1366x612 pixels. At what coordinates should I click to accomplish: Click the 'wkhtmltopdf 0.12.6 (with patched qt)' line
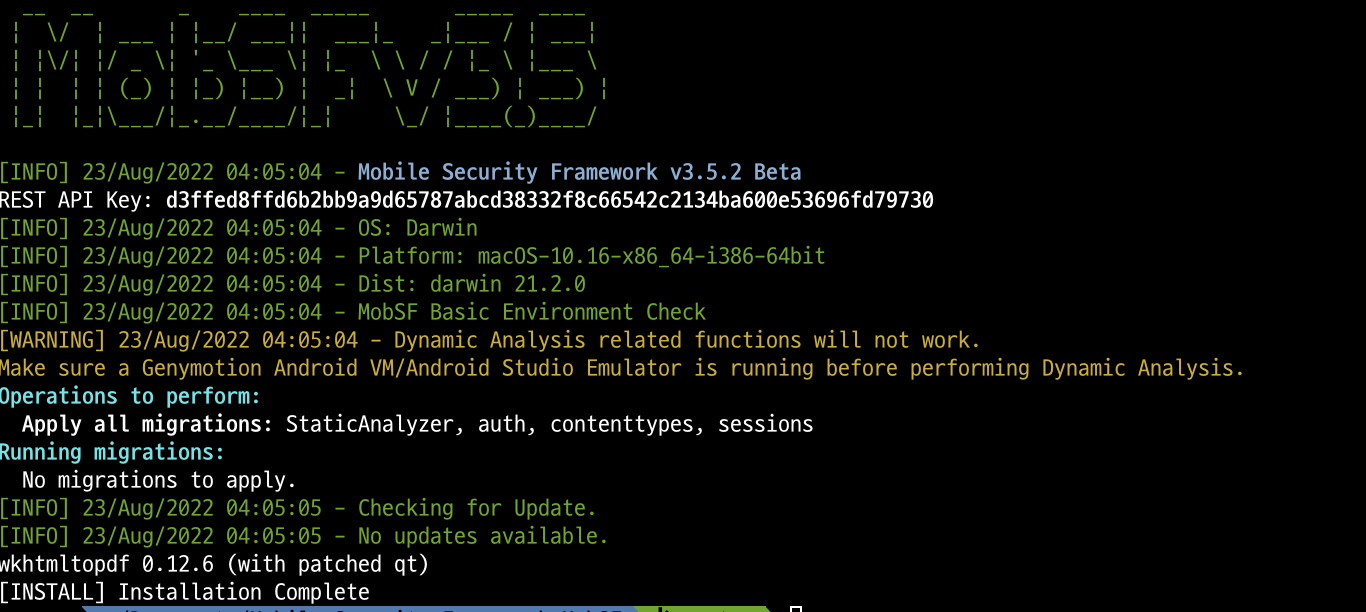click(x=214, y=564)
